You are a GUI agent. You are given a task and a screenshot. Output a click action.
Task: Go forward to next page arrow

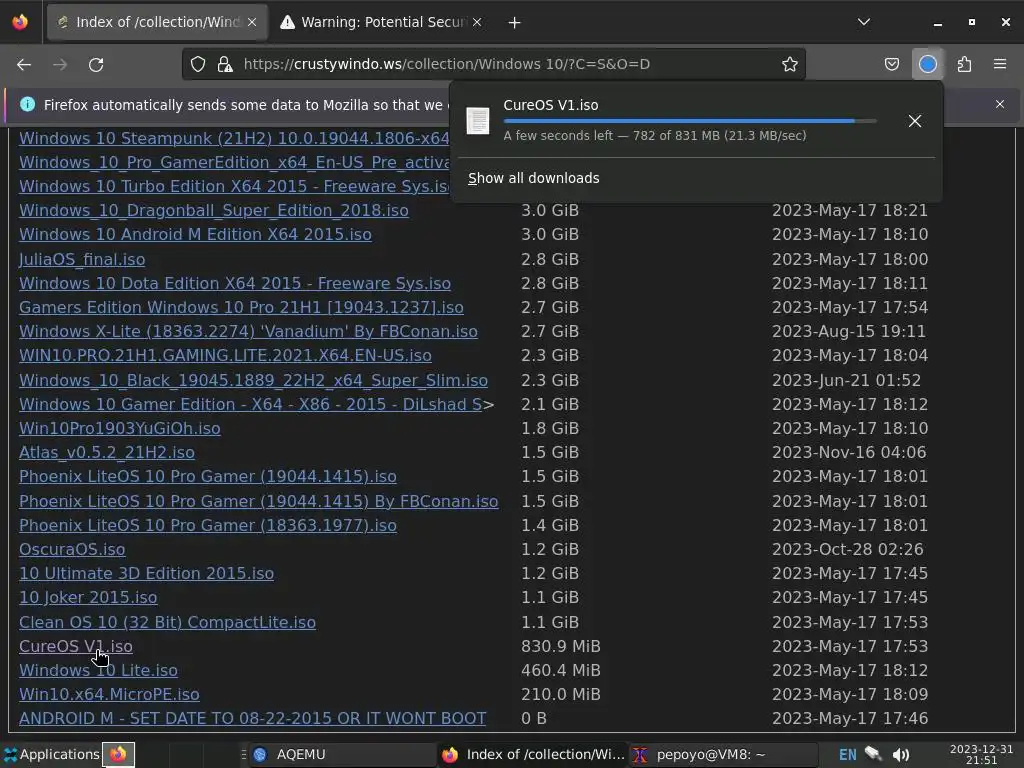(60, 64)
